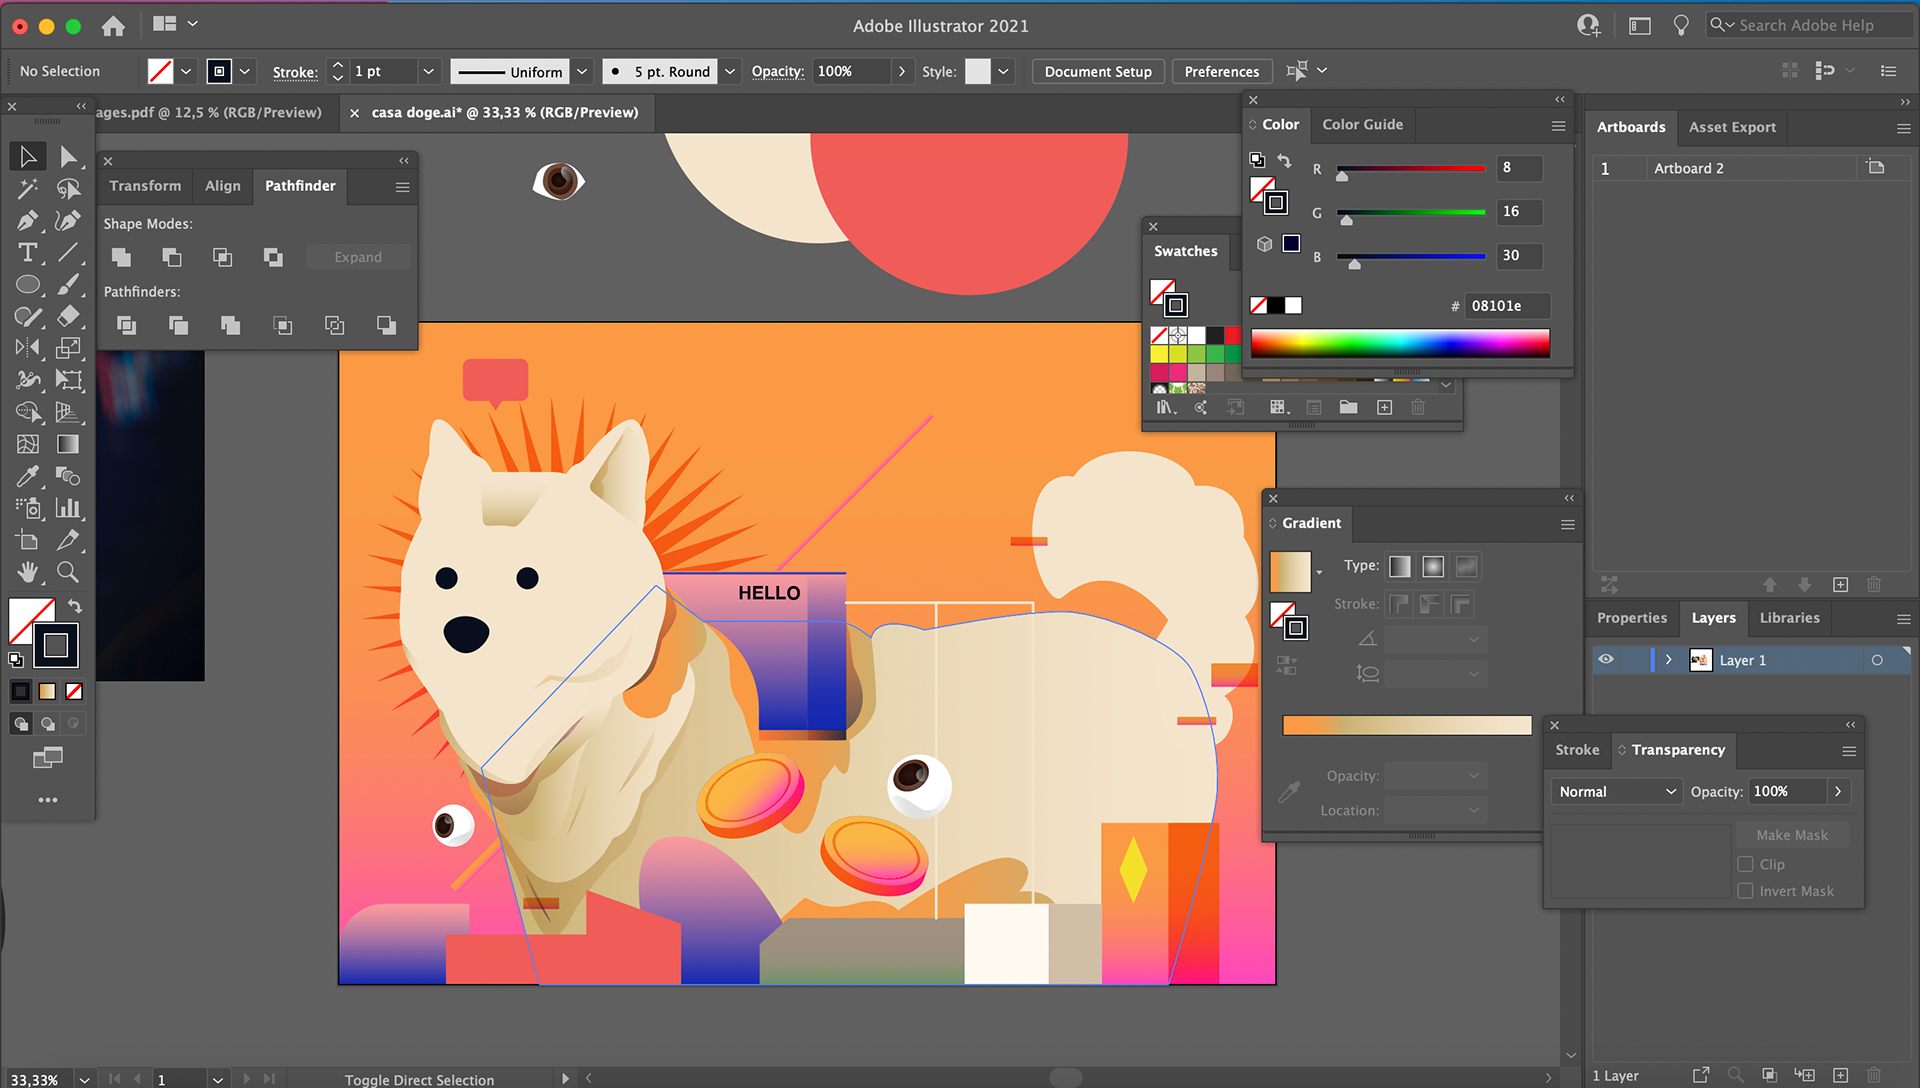The width and height of the screenshot is (1920, 1088).
Task: Select the Hand tool
Action: (x=27, y=572)
